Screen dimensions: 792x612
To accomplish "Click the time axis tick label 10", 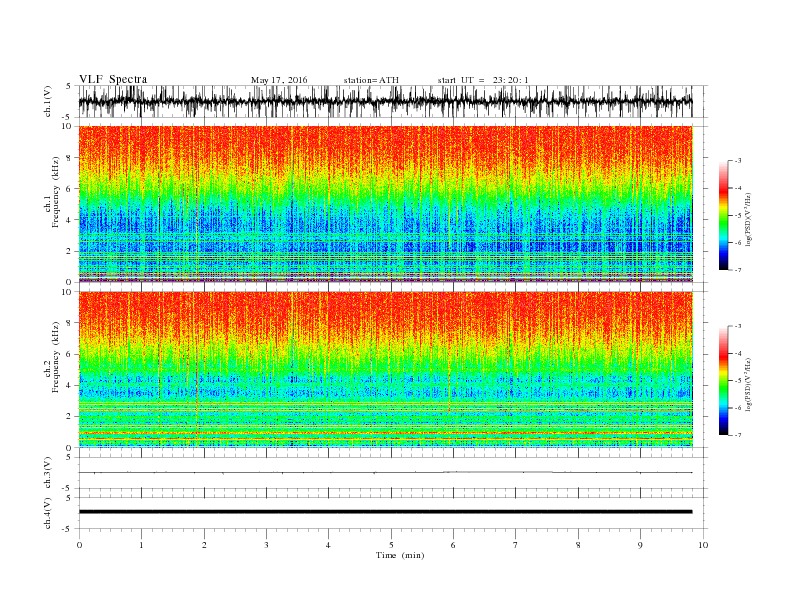I will click(x=703, y=545).
